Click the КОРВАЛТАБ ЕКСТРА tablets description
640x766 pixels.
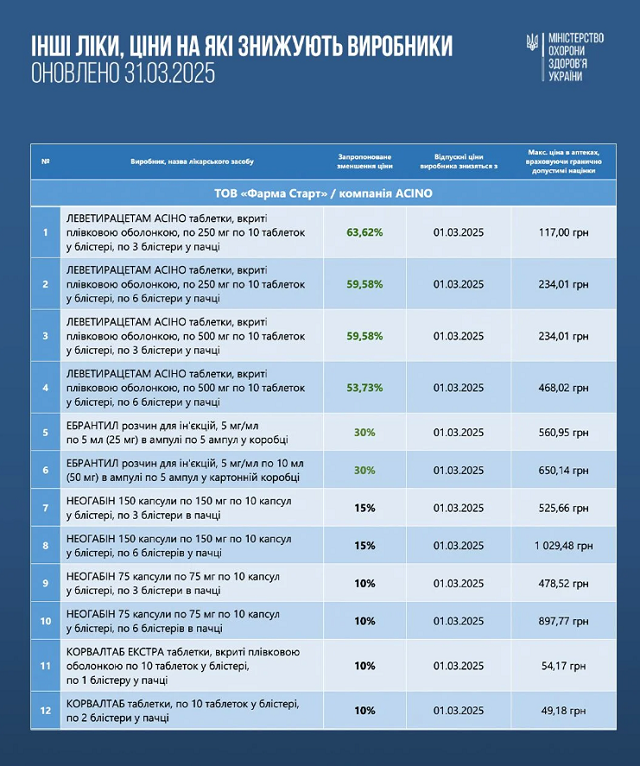pos(183,666)
